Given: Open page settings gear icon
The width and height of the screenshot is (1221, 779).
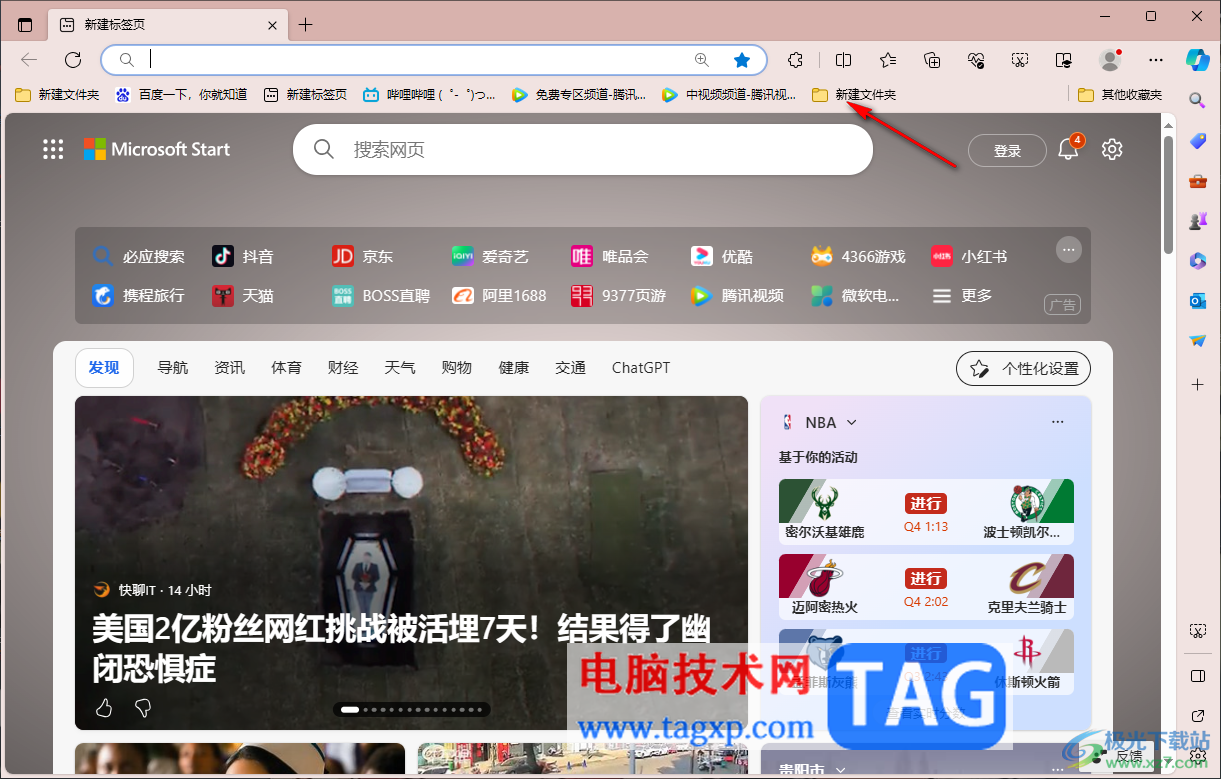Looking at the screenshot, I should (1112, 150).
